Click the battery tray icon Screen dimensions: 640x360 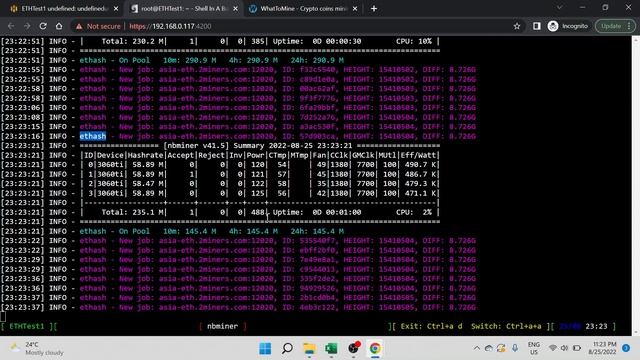click(577, 348)
